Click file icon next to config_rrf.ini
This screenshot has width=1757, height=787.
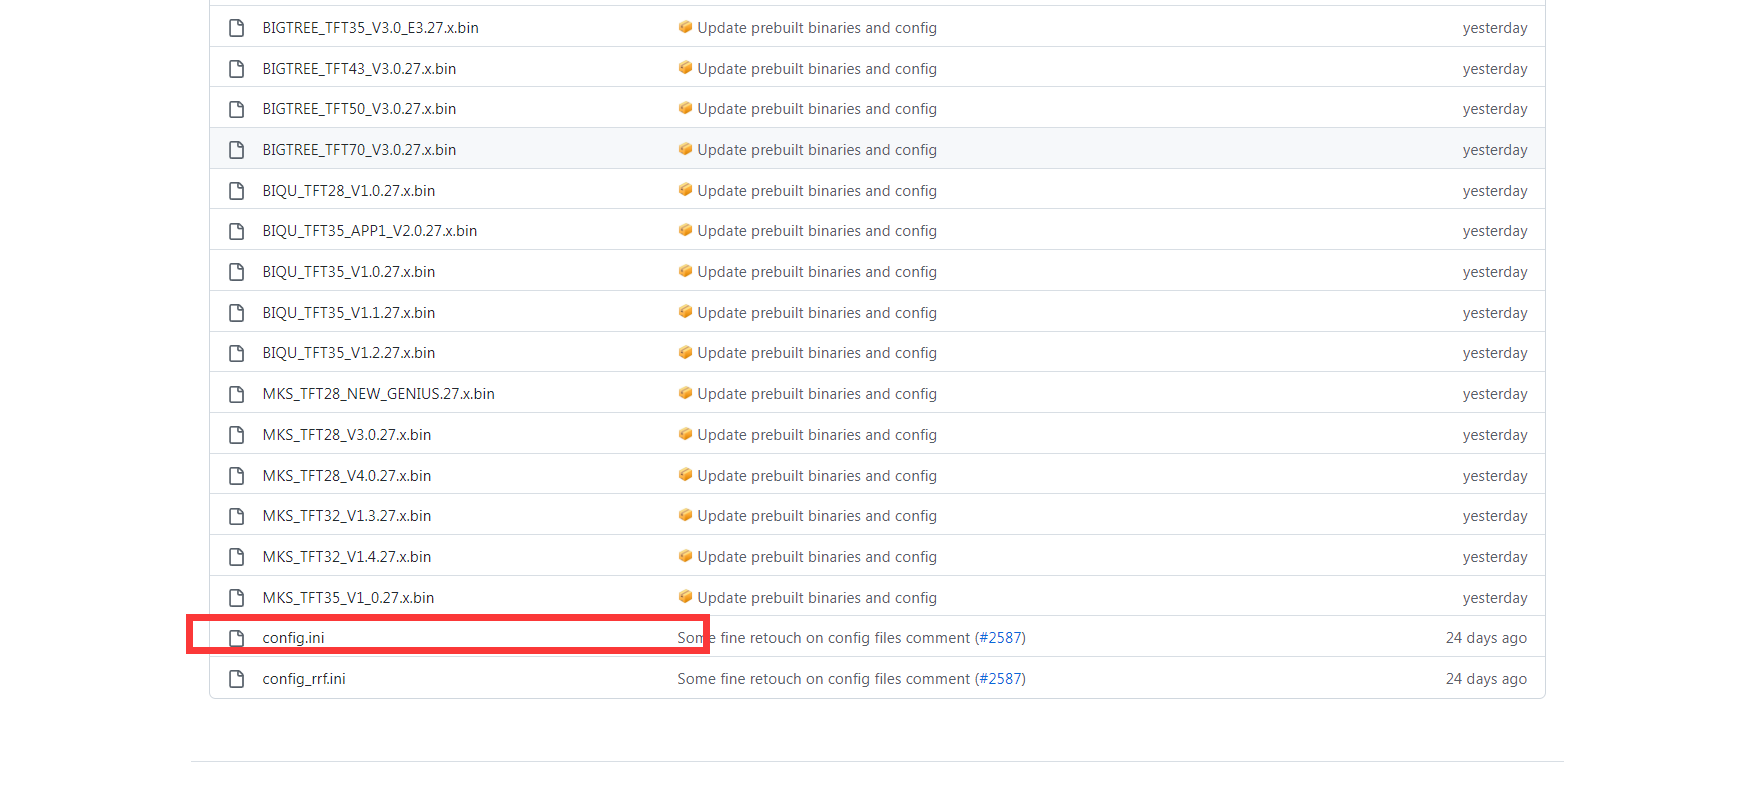pyautogui.click(x=237, y=679)
